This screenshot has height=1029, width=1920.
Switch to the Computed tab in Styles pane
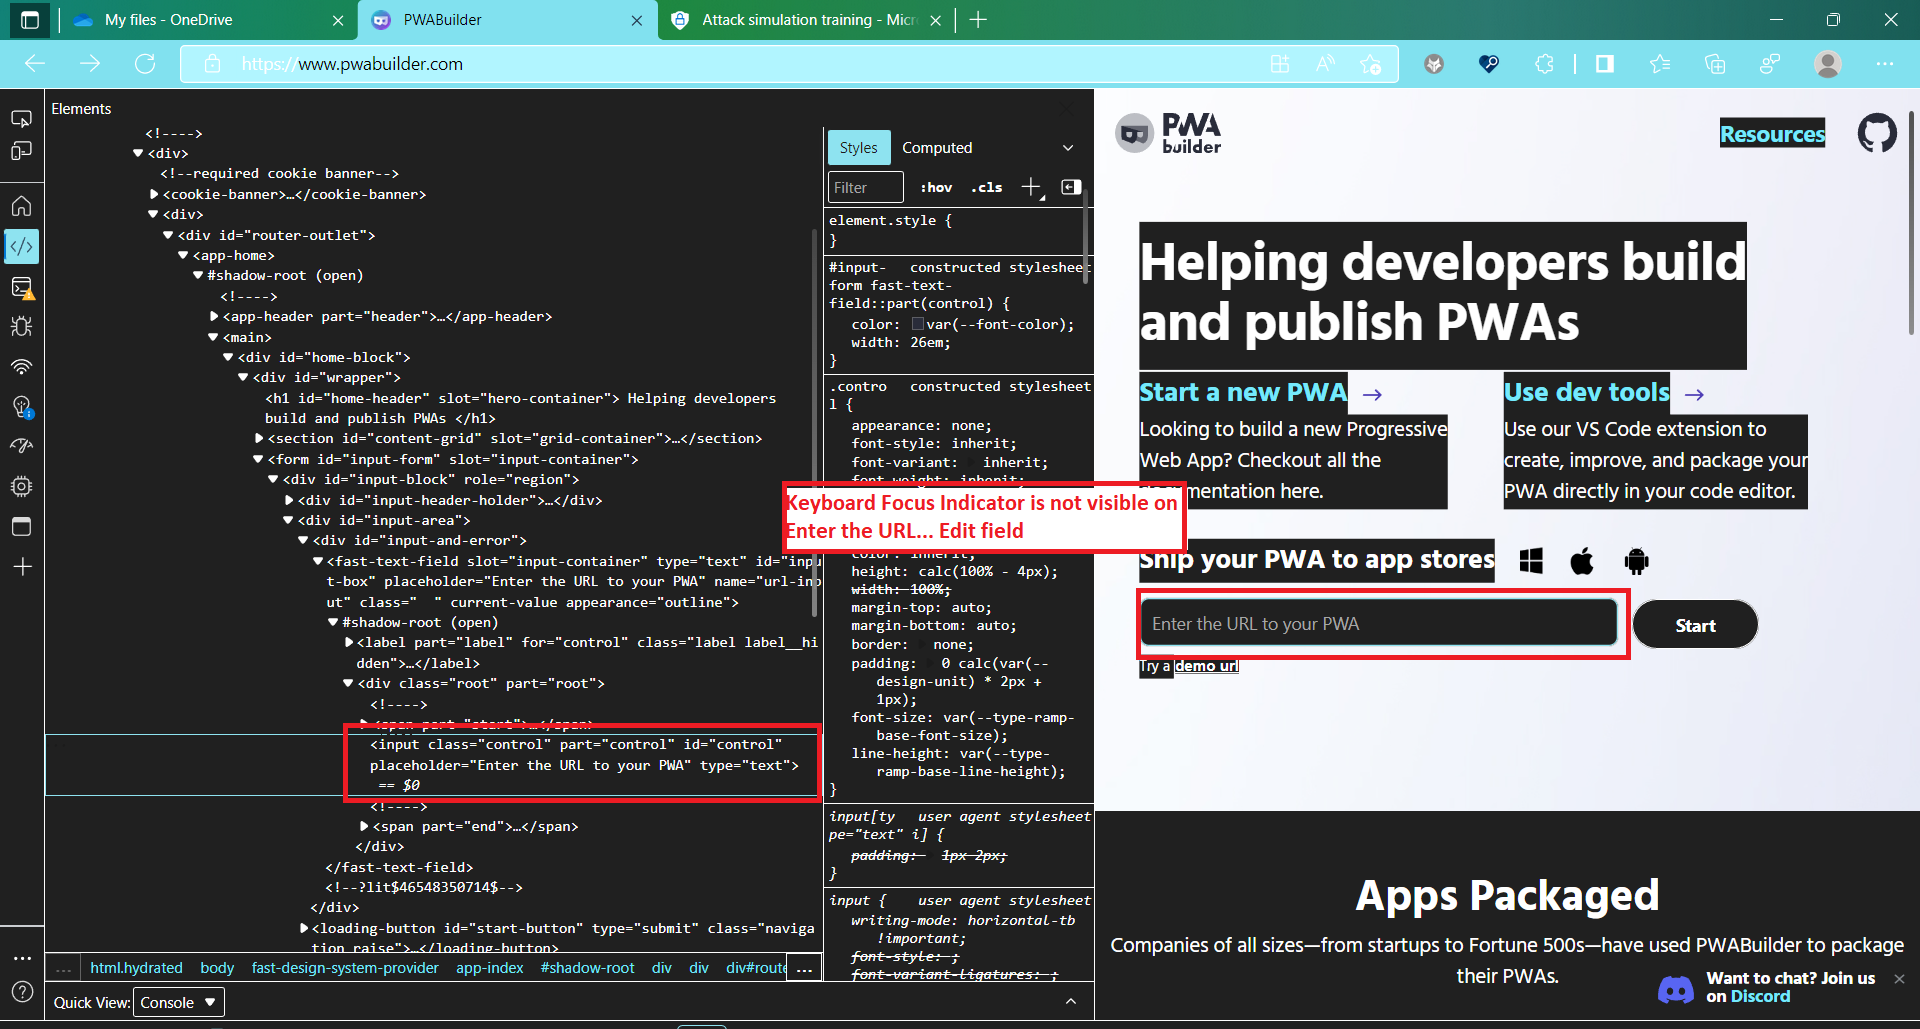937,147
